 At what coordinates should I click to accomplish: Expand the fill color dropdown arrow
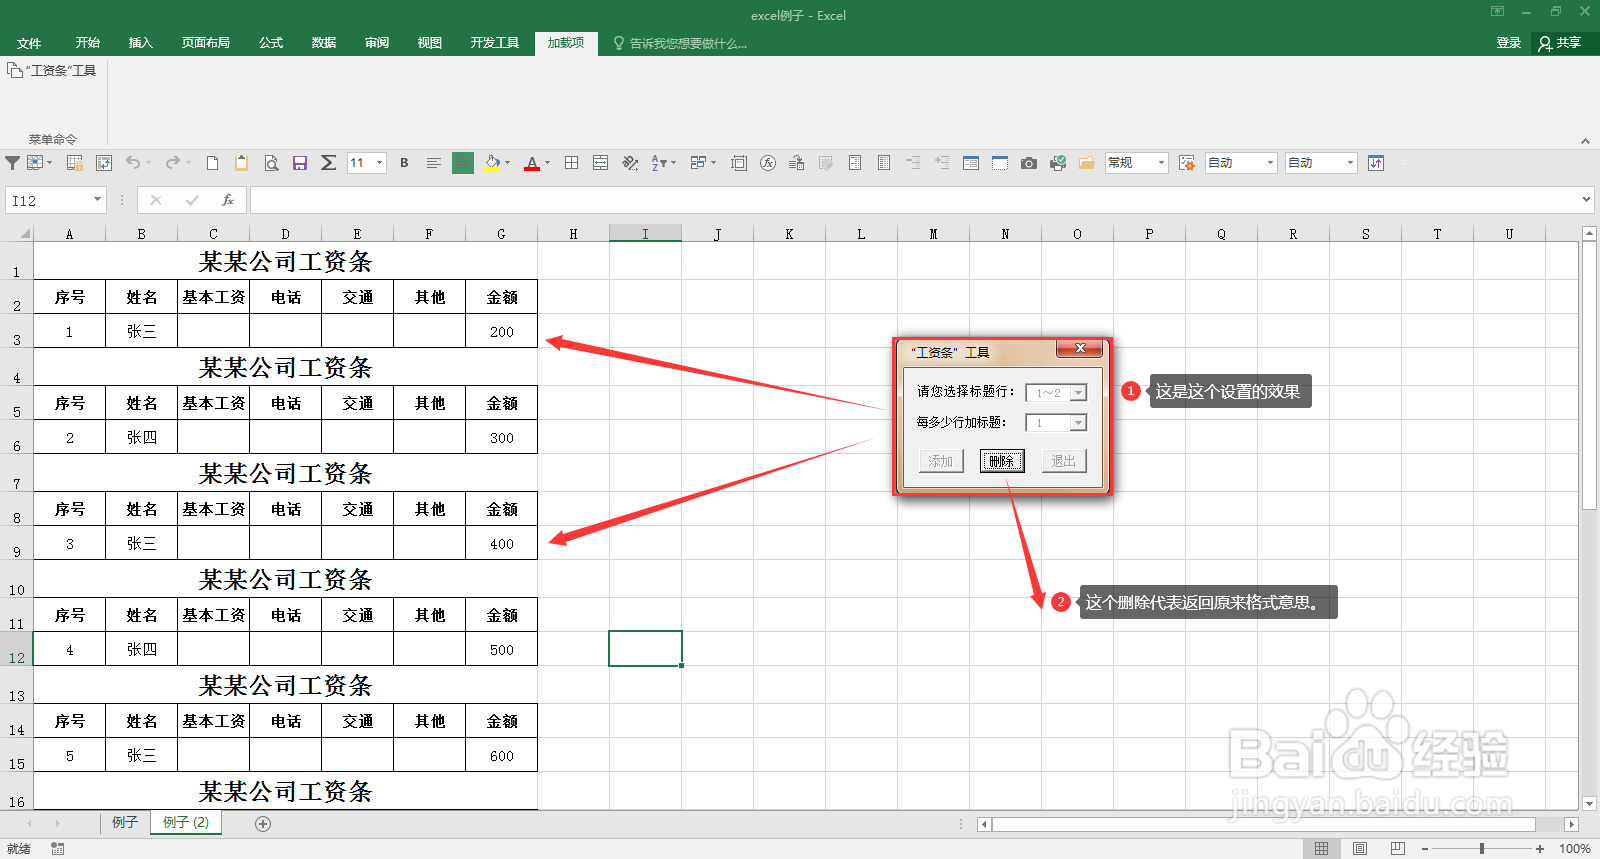click(x=508, y=163)
